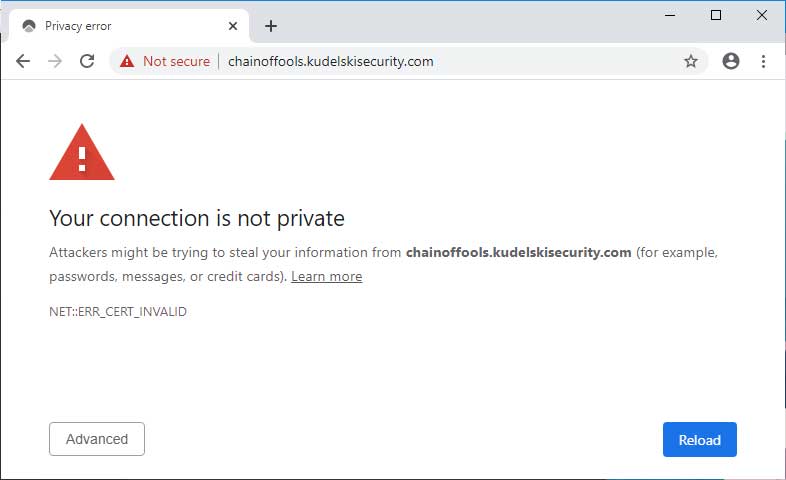Click the forward navigation arrow
The image size is (786, 480).
pos(55,61)
